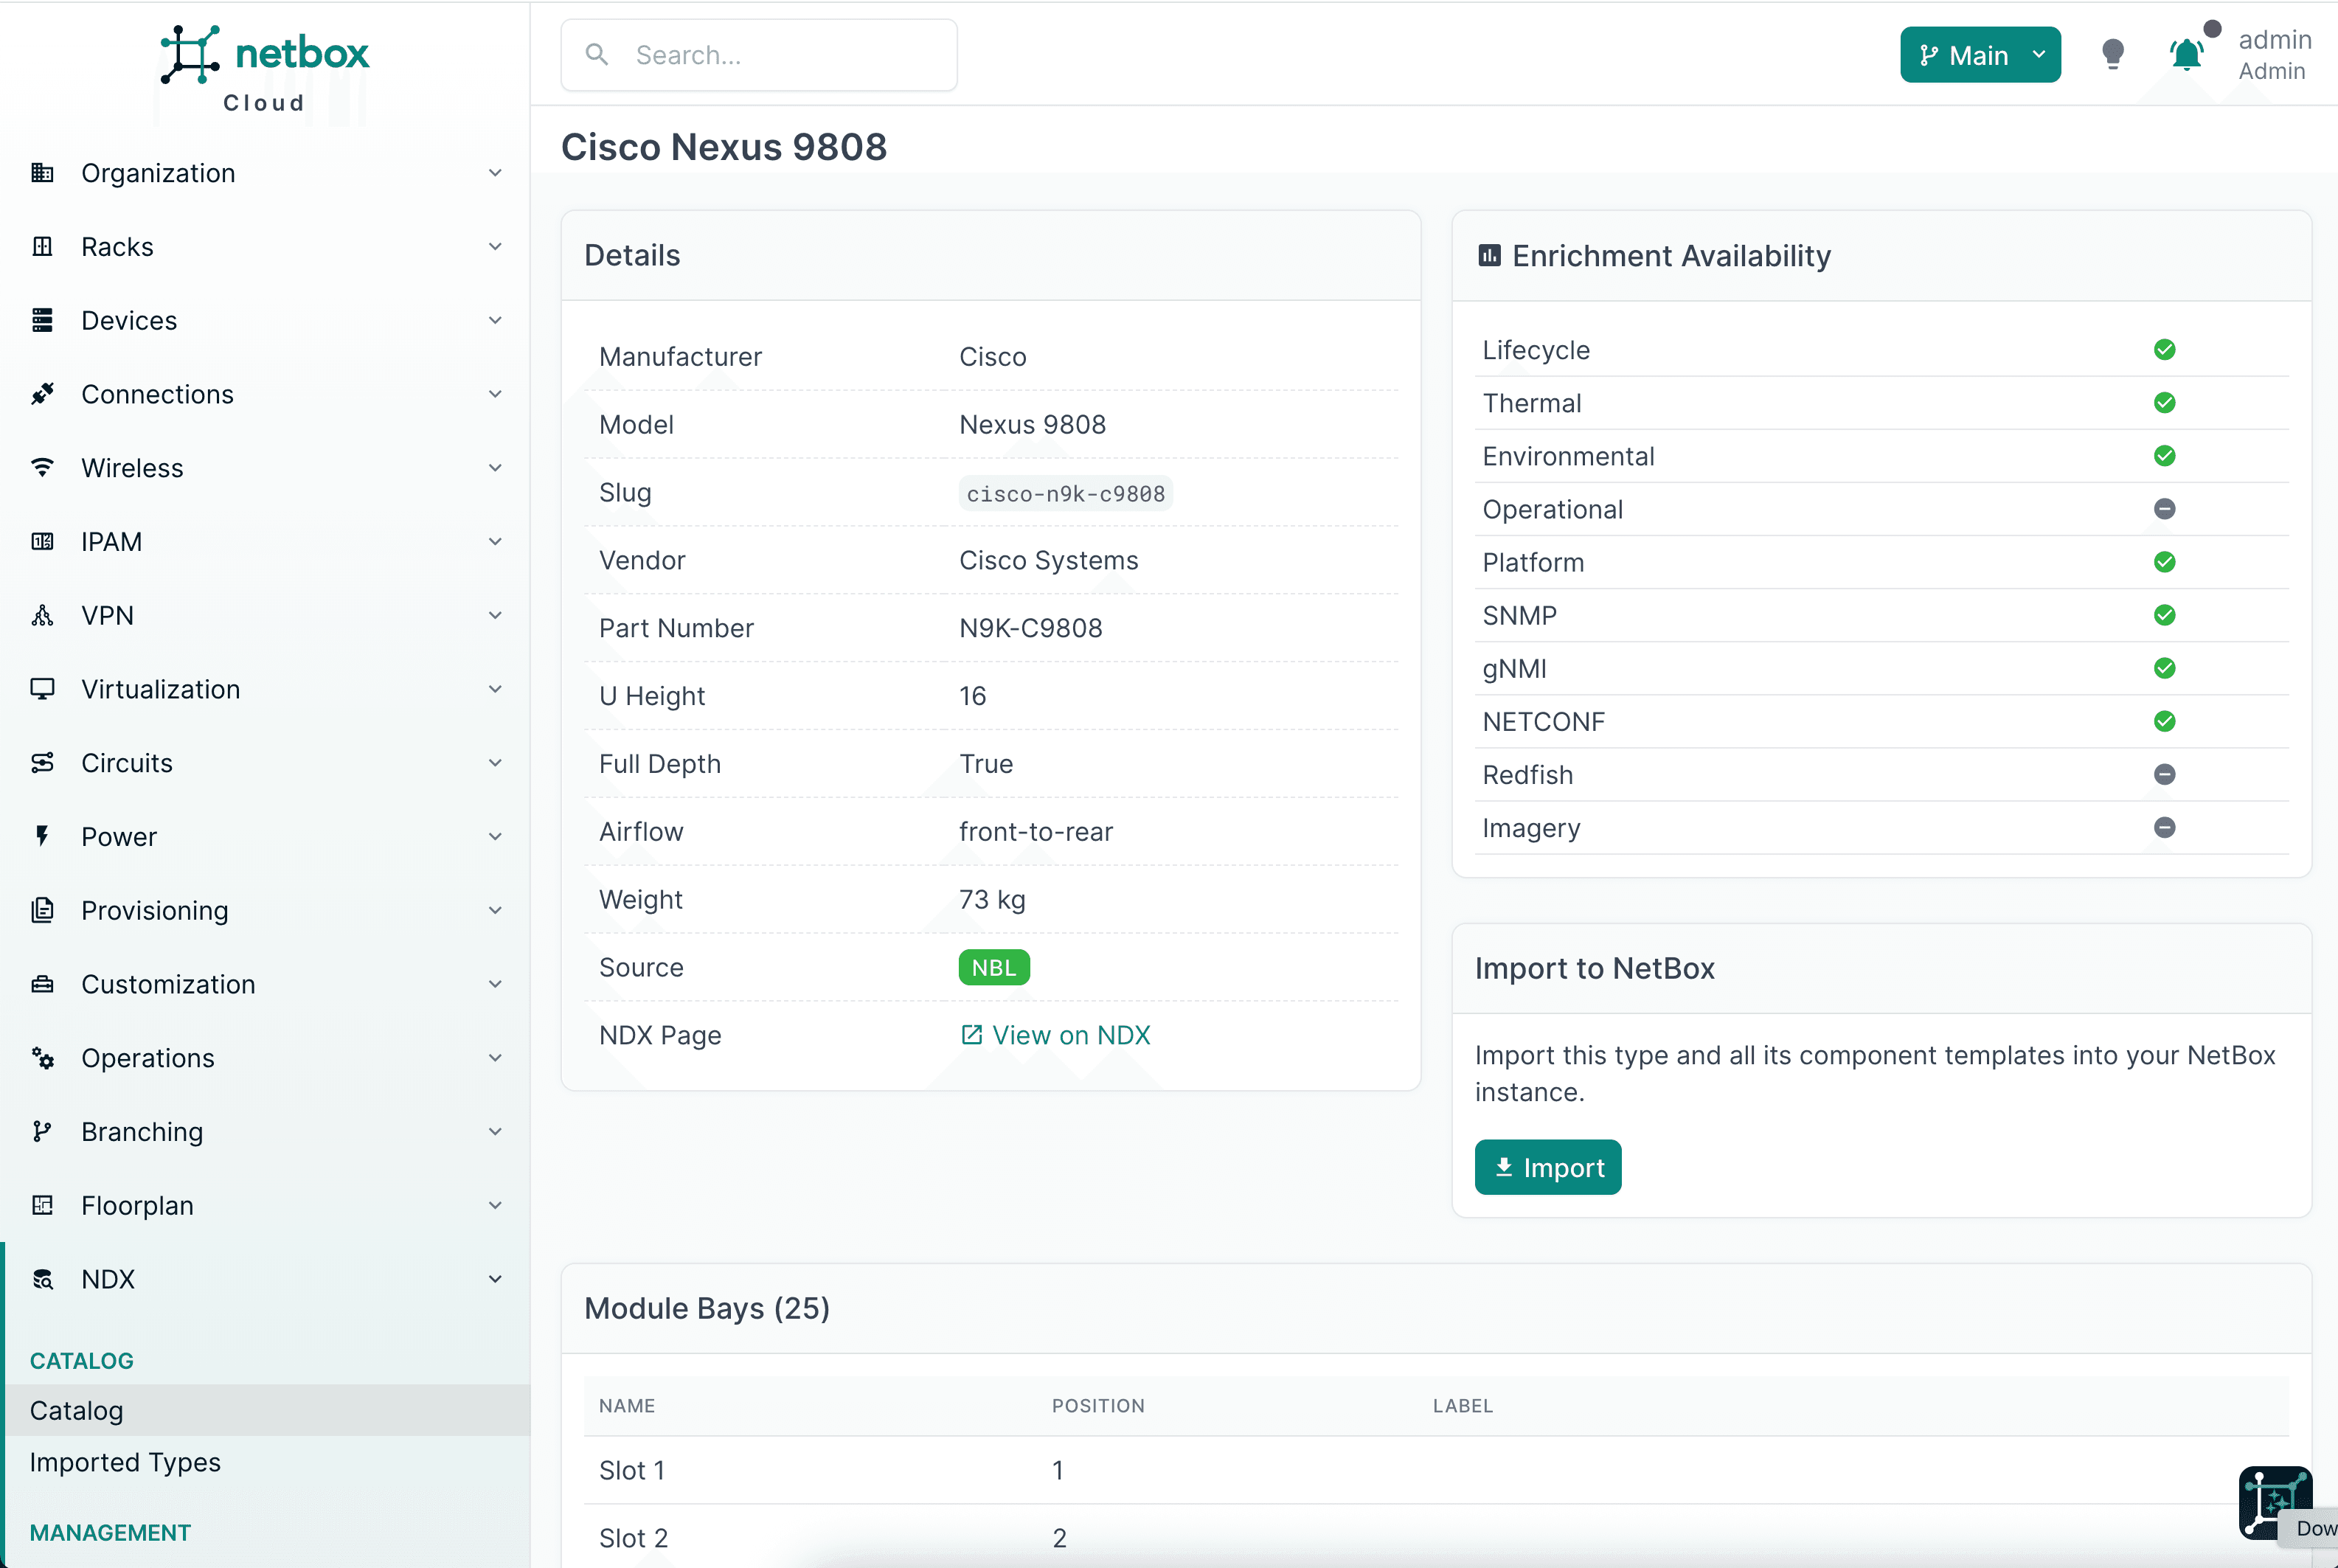Click the Operational unavailable dash icon
Screen dimensions: 2338x1568
(2165, 509)
